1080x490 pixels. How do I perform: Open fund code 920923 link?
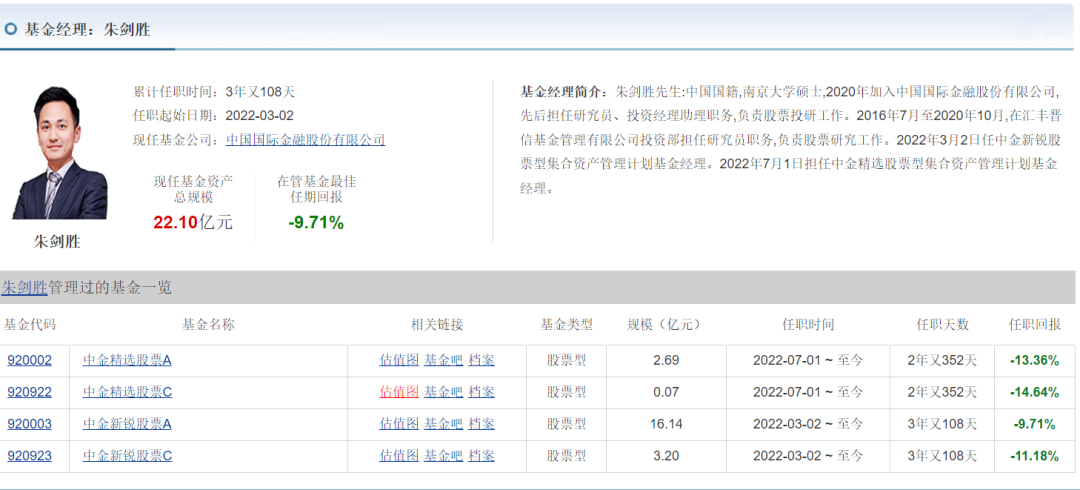(x=30, y=456)
